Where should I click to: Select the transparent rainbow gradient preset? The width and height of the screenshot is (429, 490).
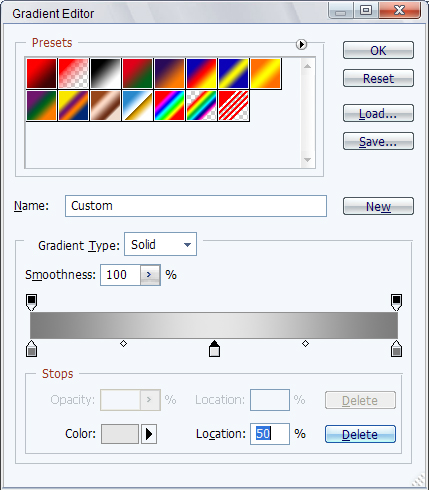pos(202,106)
